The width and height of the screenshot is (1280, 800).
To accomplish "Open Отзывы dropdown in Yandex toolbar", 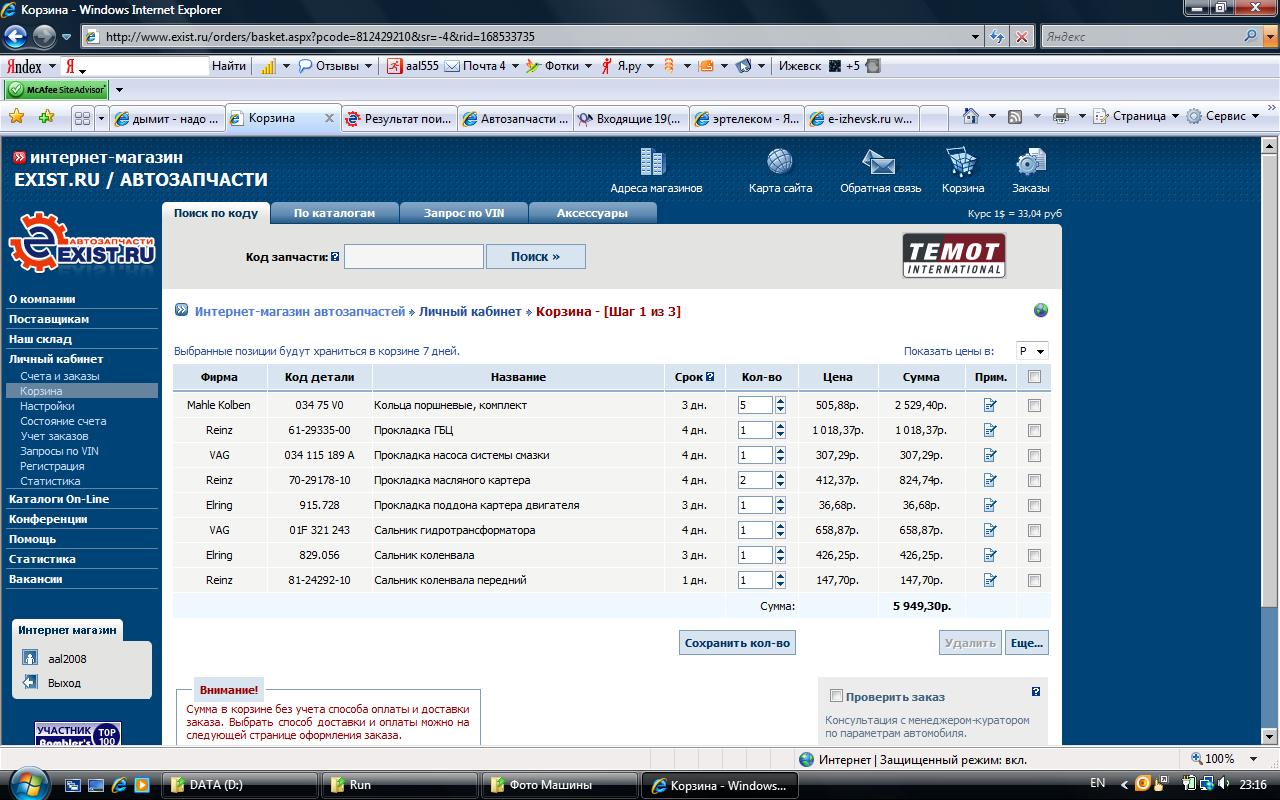I will (x=367, y=66).
